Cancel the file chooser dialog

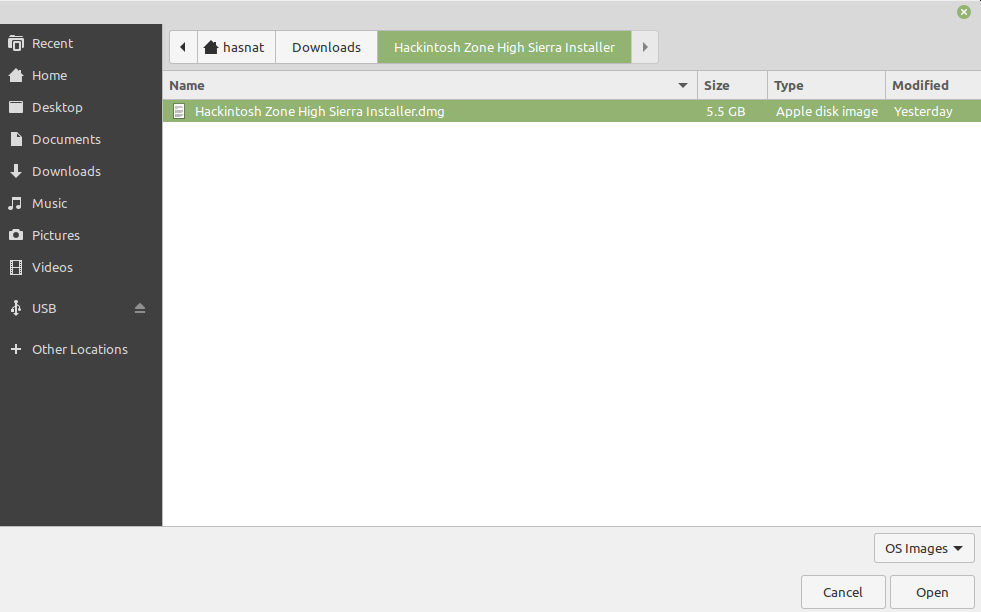tap(843, 592)
